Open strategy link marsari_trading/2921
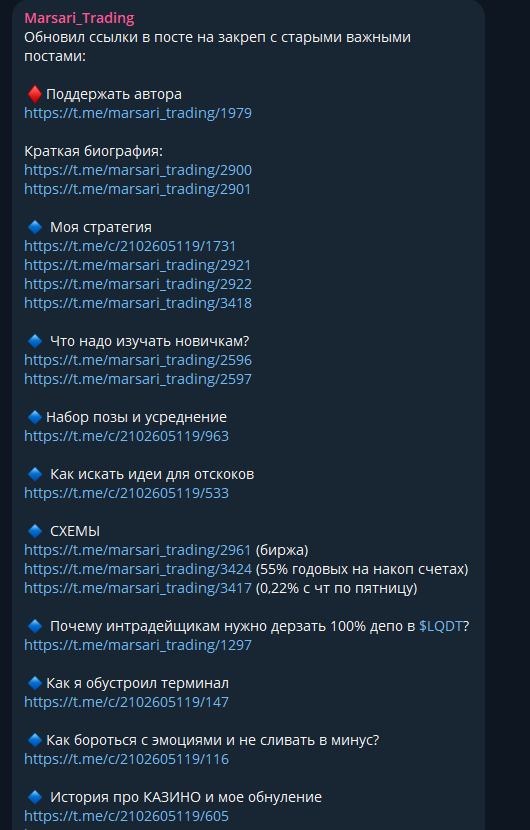The image size is (530, 830). [x=138, y=265]
